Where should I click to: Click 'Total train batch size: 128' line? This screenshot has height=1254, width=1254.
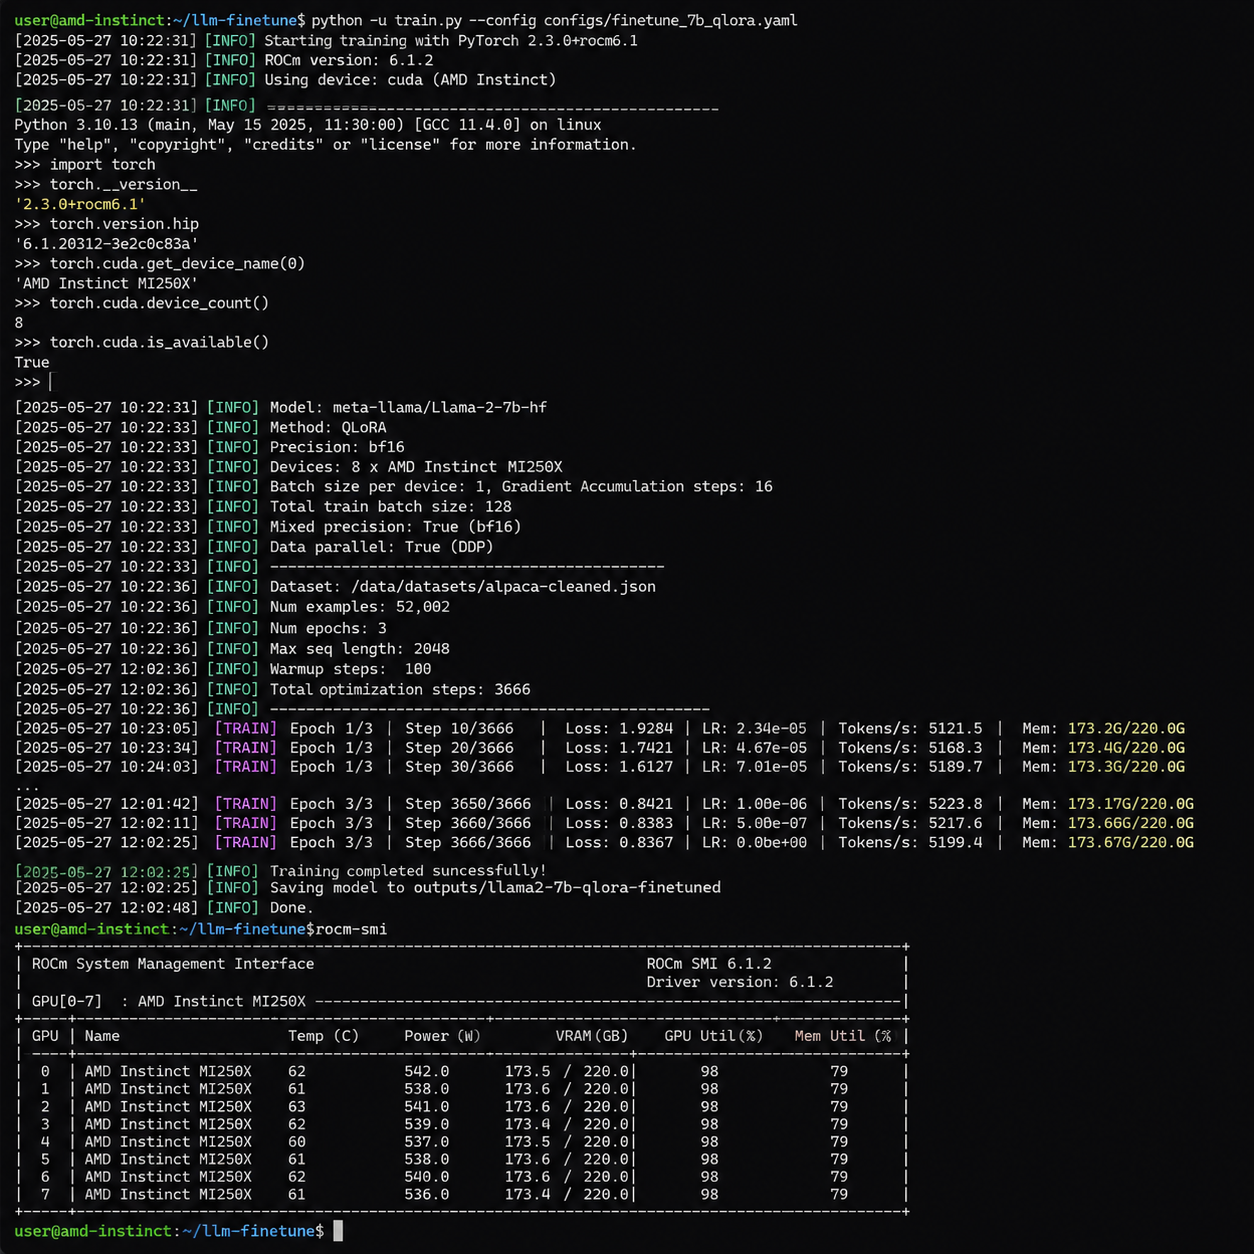(390, 507)
